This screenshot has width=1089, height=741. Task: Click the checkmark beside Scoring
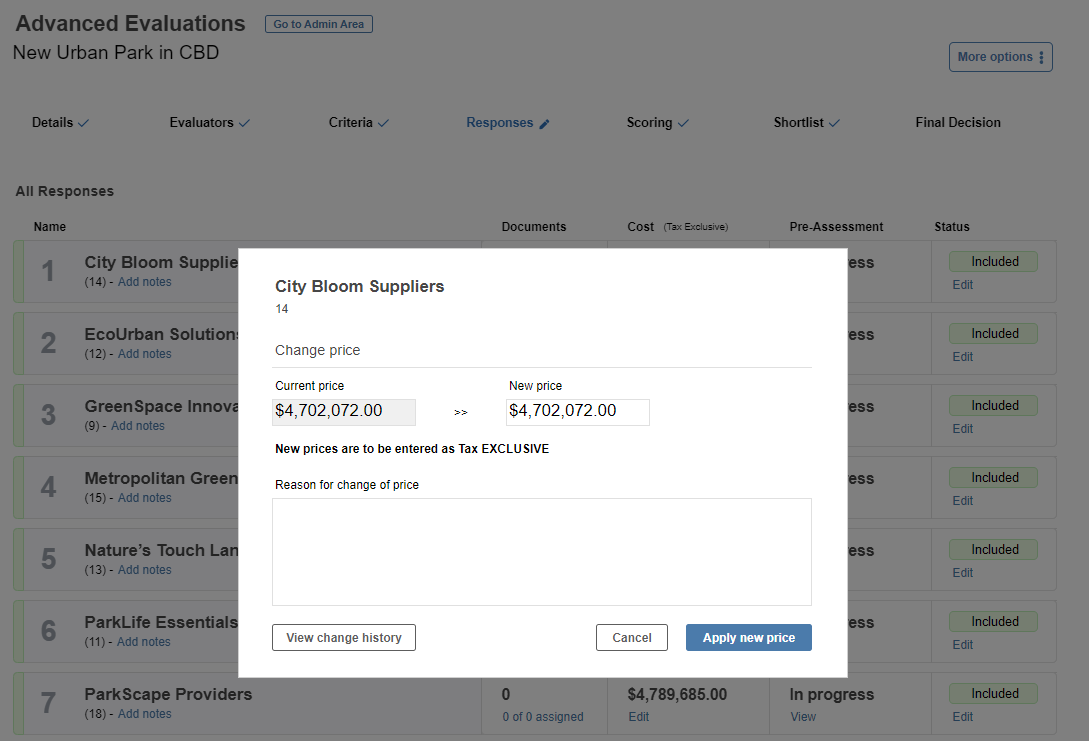coord(683,123)
